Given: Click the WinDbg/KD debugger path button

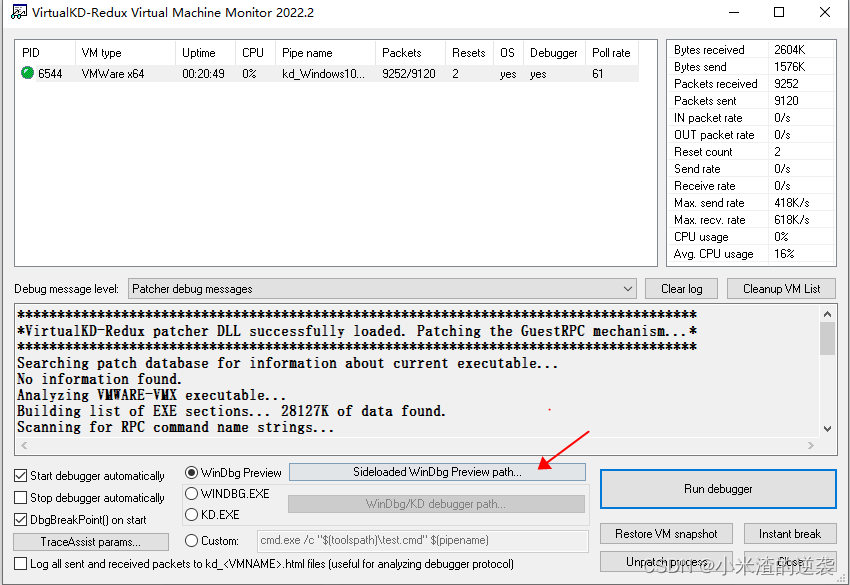Looking at the screenshot, I should pyautogui.click(x=436, y=504).
